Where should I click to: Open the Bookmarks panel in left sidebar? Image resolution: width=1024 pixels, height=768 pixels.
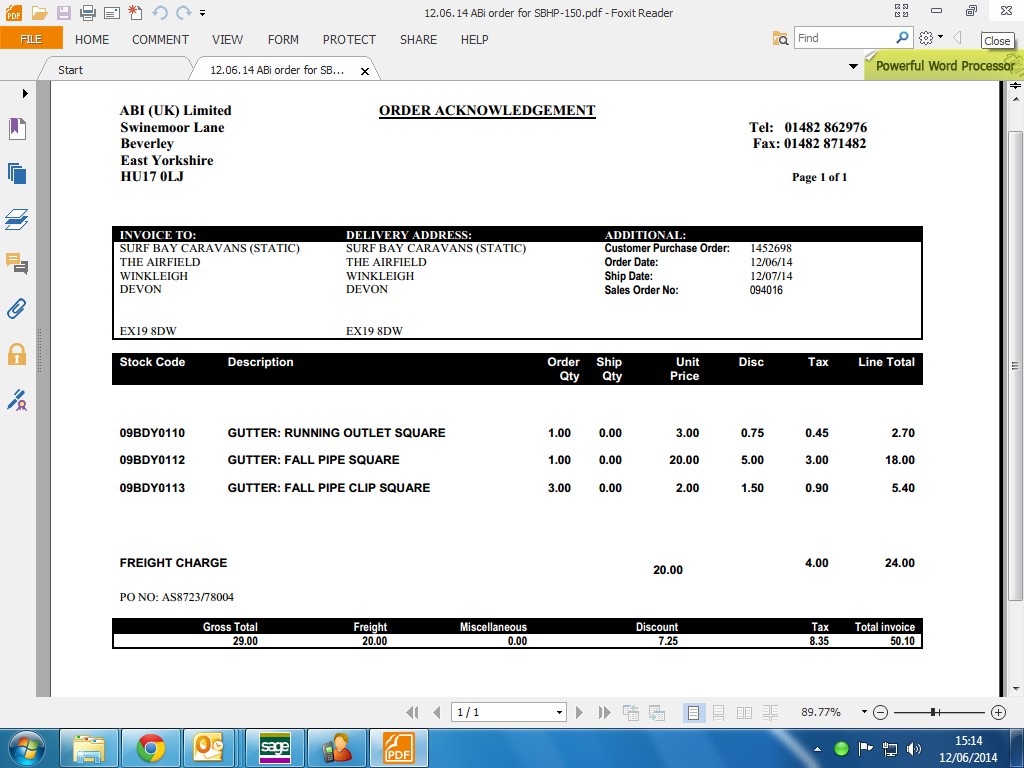click(x=17, y=128)
